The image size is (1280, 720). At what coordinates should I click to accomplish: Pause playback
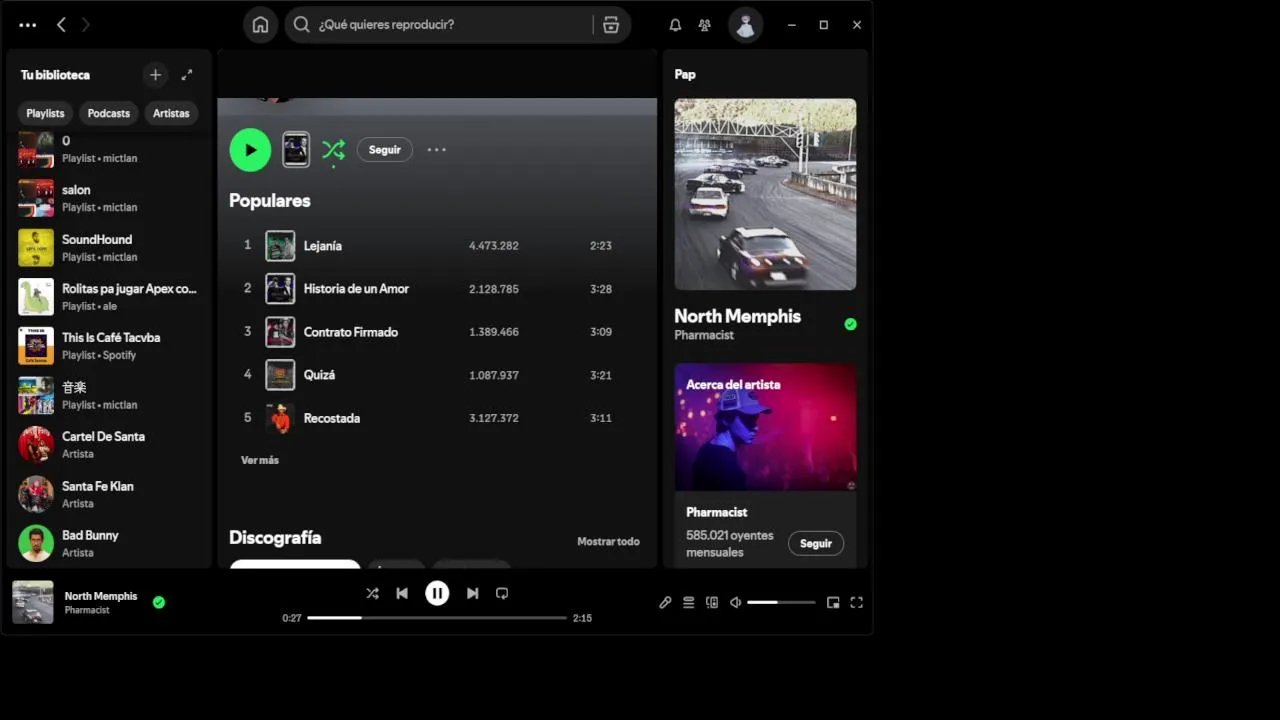(x=437, y=593)
